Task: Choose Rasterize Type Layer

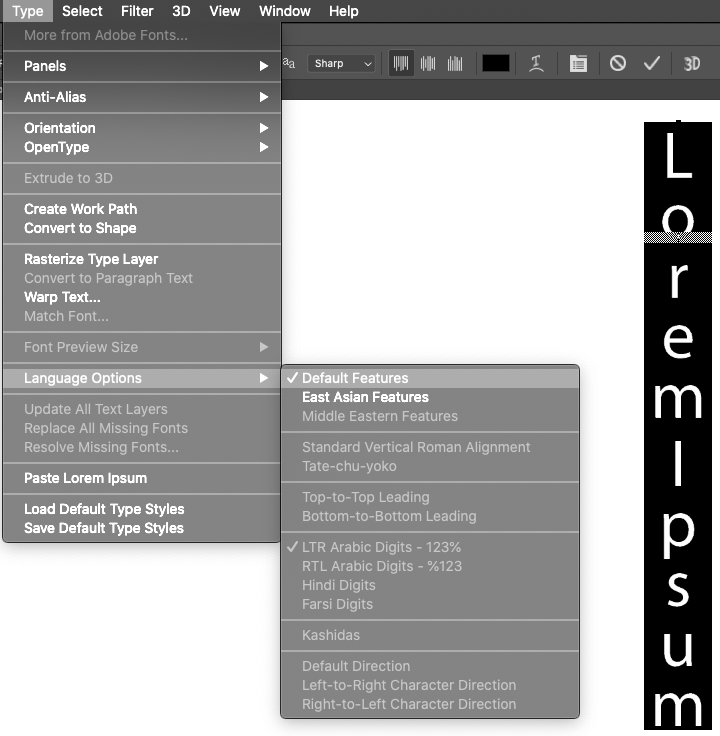Action: click(142, 259)
